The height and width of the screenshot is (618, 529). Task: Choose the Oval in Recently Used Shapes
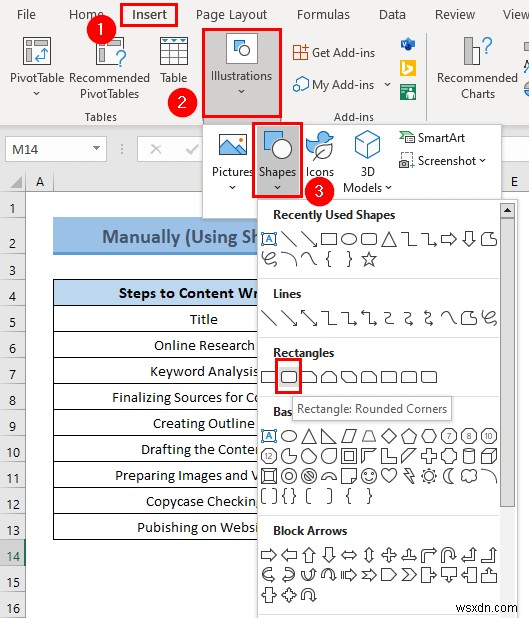tap(349, 239)
